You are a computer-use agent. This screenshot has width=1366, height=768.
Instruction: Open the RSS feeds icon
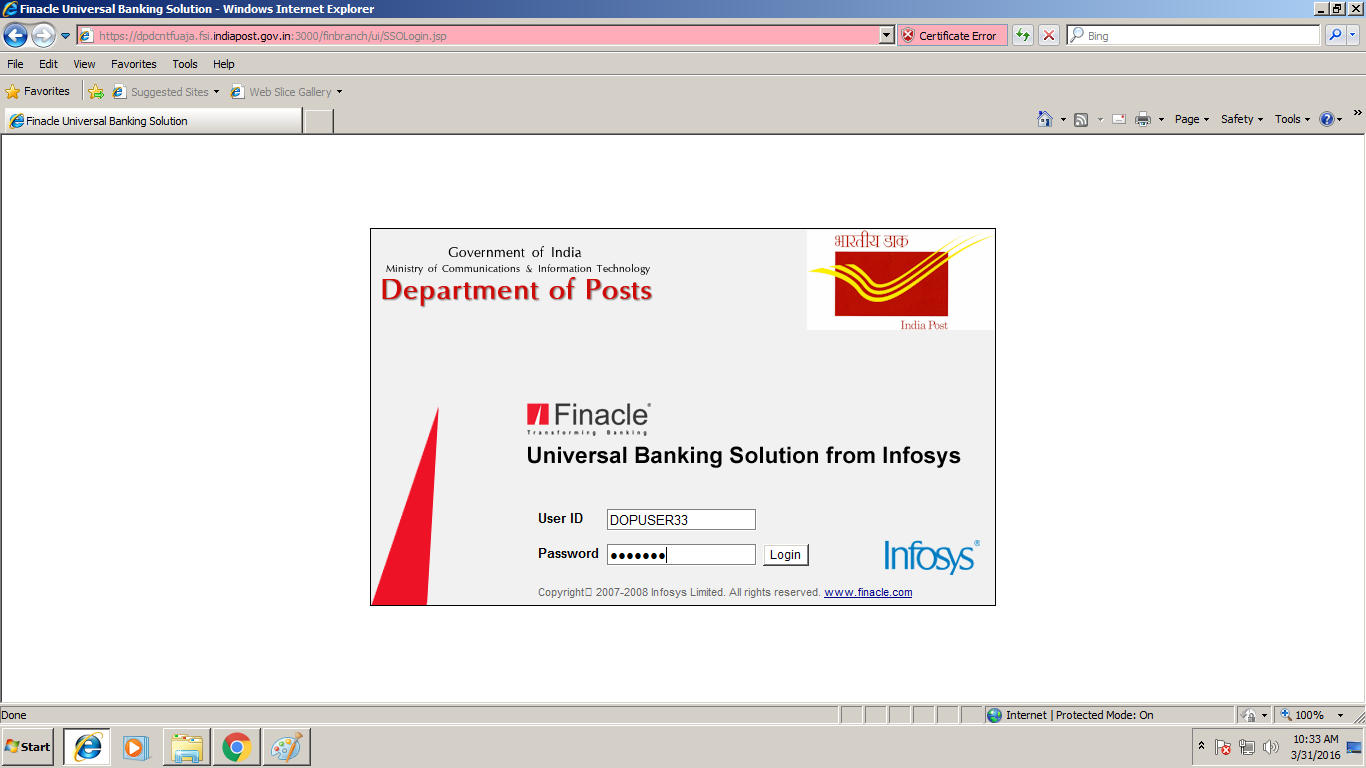pyautogui.click(x=1080, y=118)
